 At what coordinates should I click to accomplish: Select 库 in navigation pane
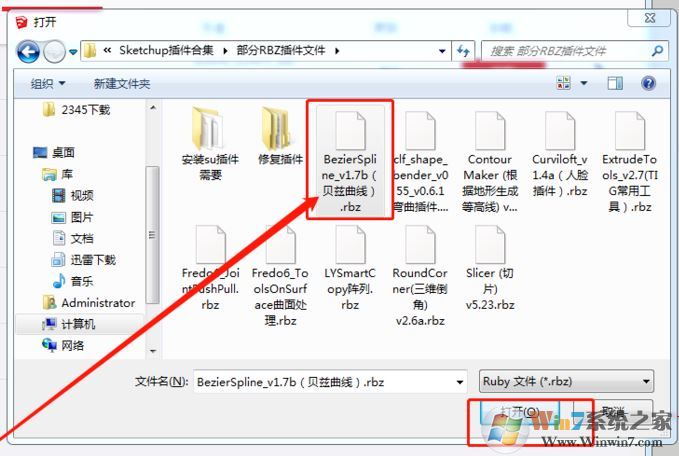58,174
